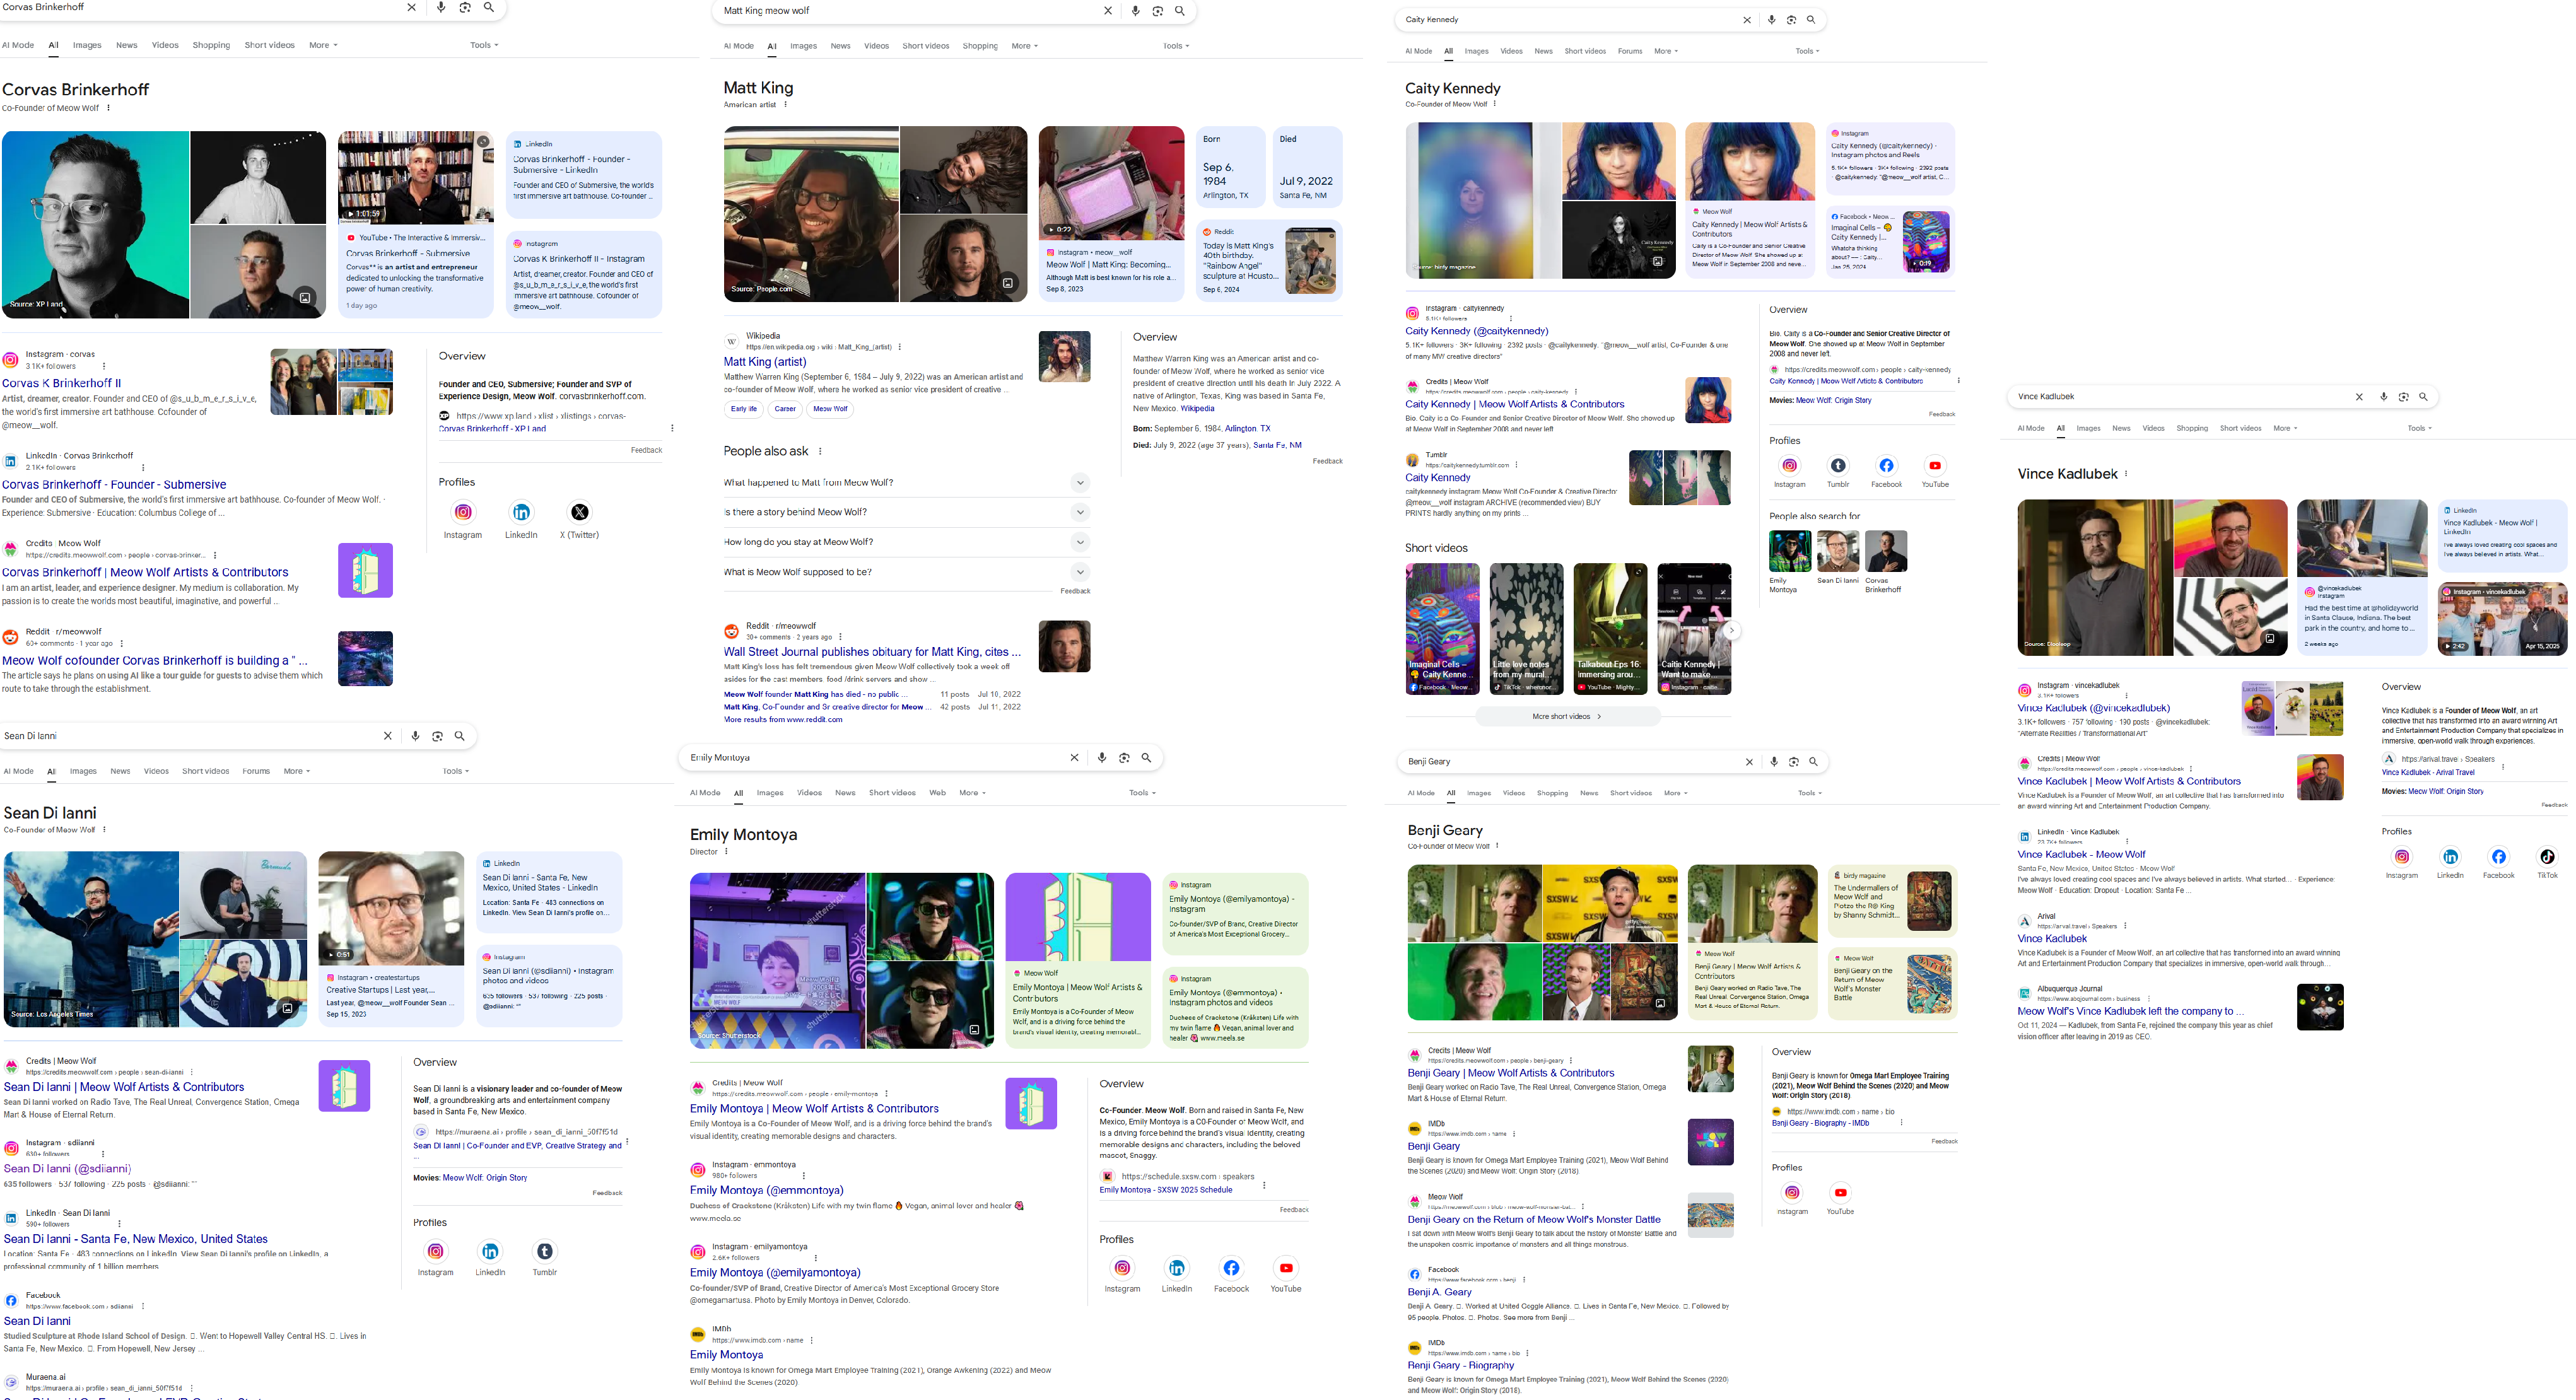
Task: Open Shopping tab in Benji Geary results
Action: click(x=1552, y=793)
